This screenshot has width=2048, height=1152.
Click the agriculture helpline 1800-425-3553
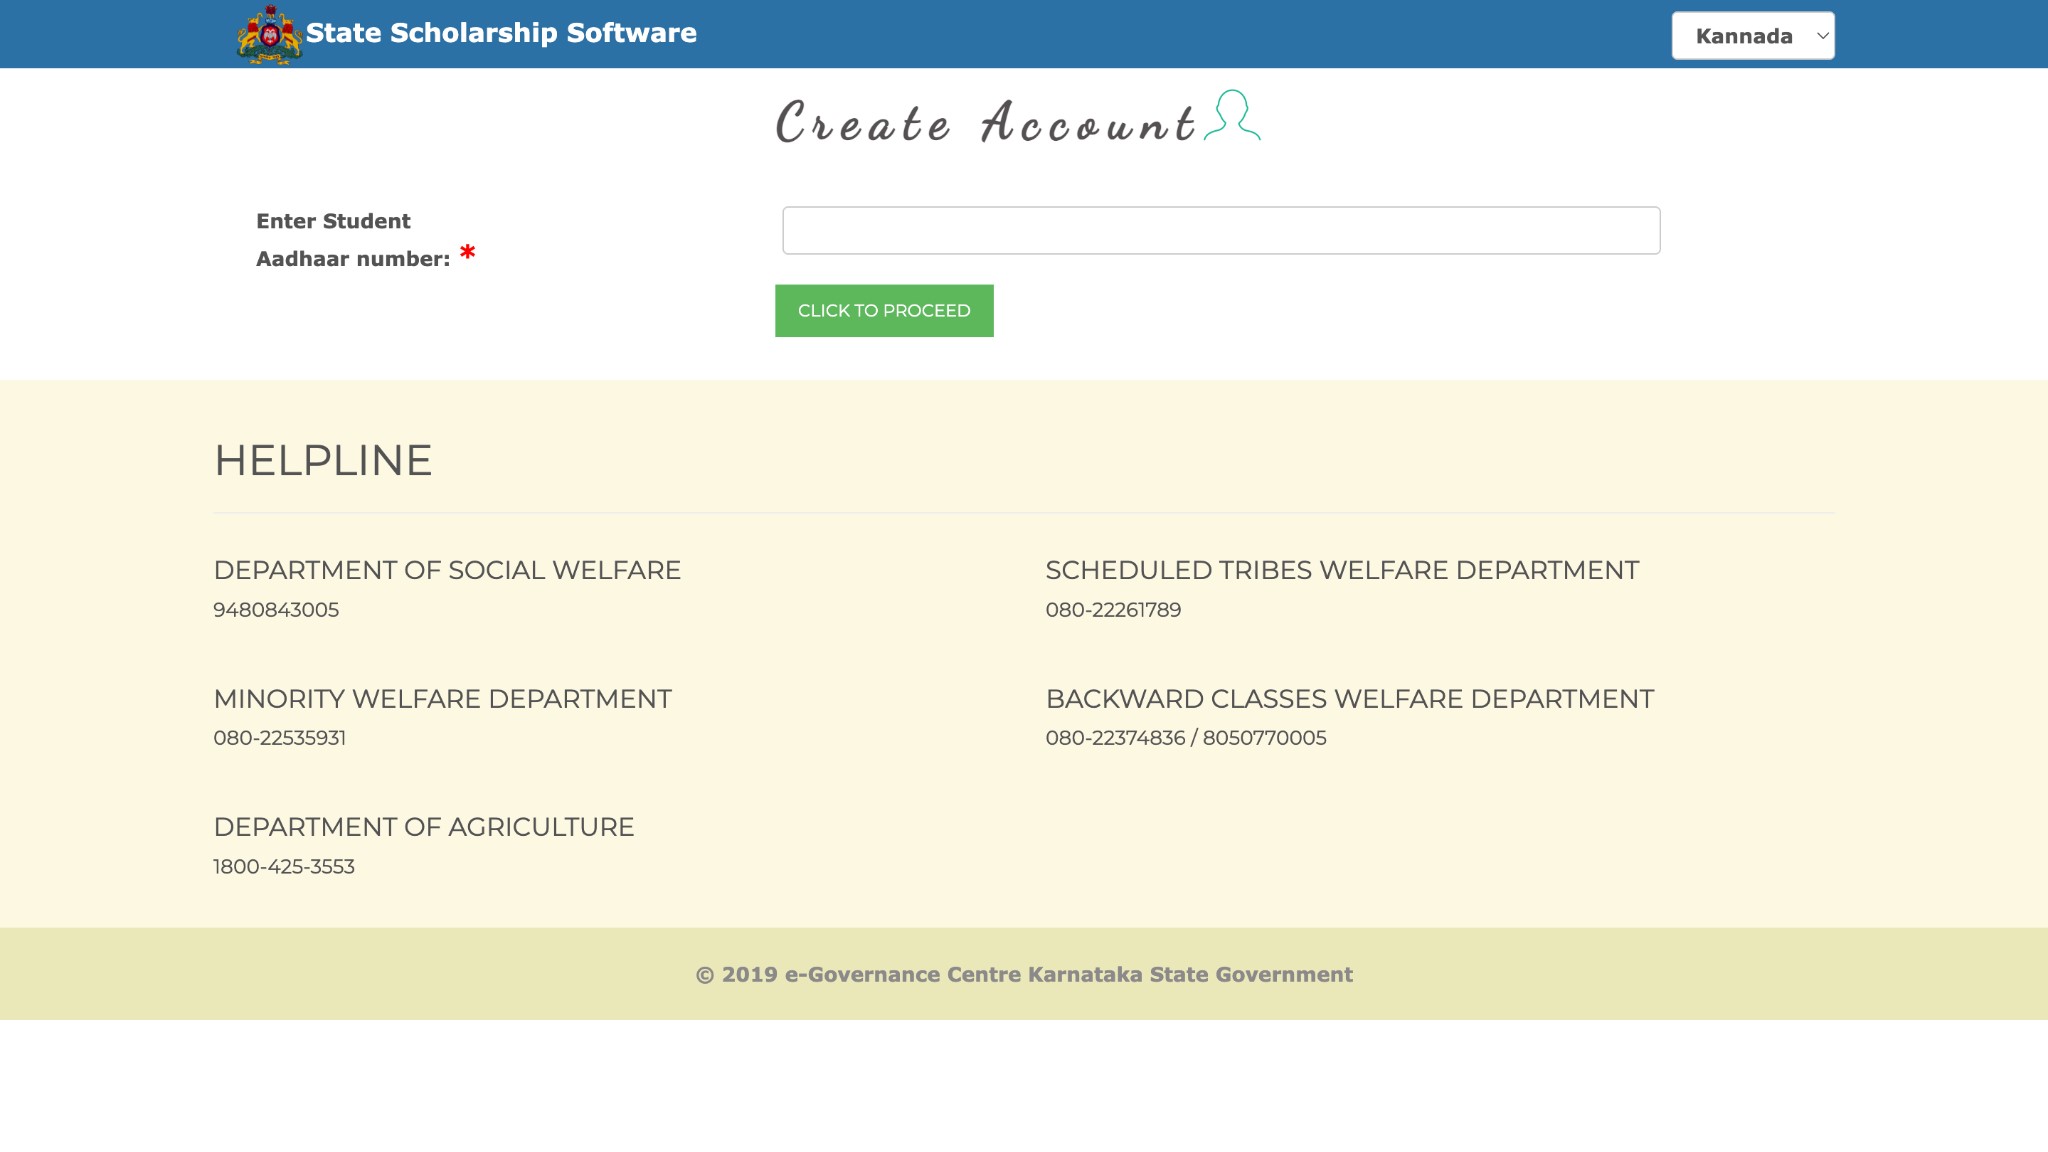284,867
